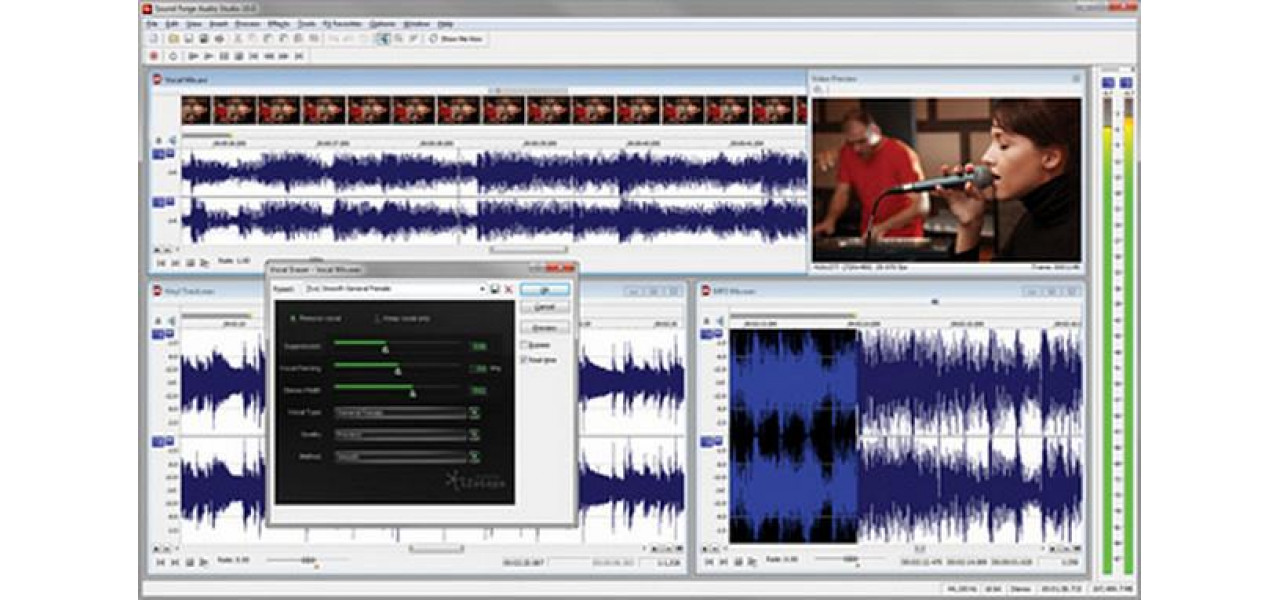Click Go to Start in Vocal Mix window transport
1280x600 pixels.
(161, 262)
